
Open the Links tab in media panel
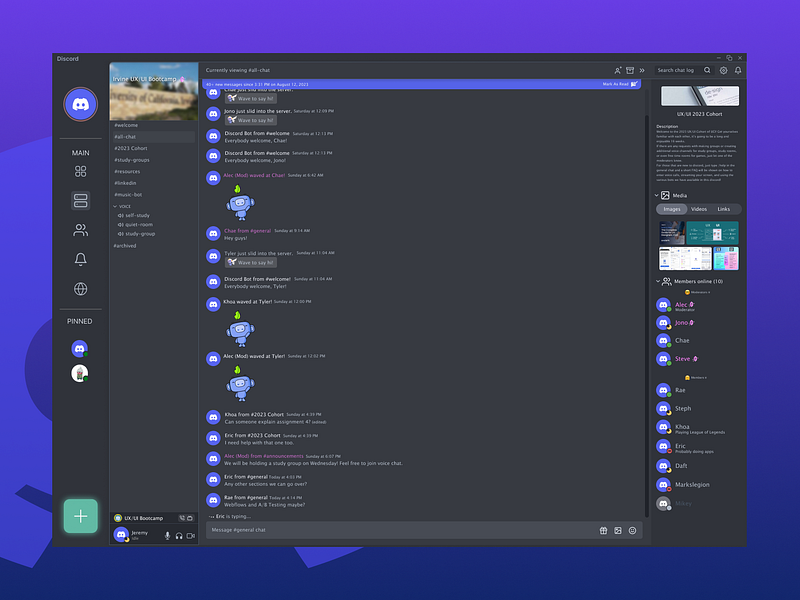coord(723,209)
